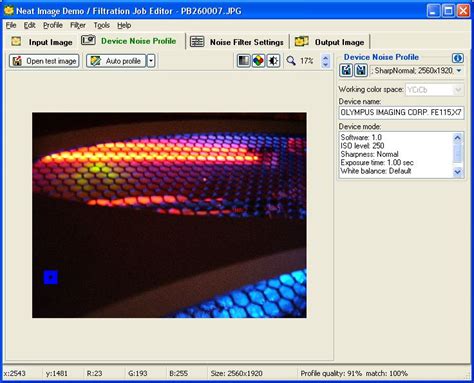
Task: Switch to the Output Image tab
Action: point(330,42)
